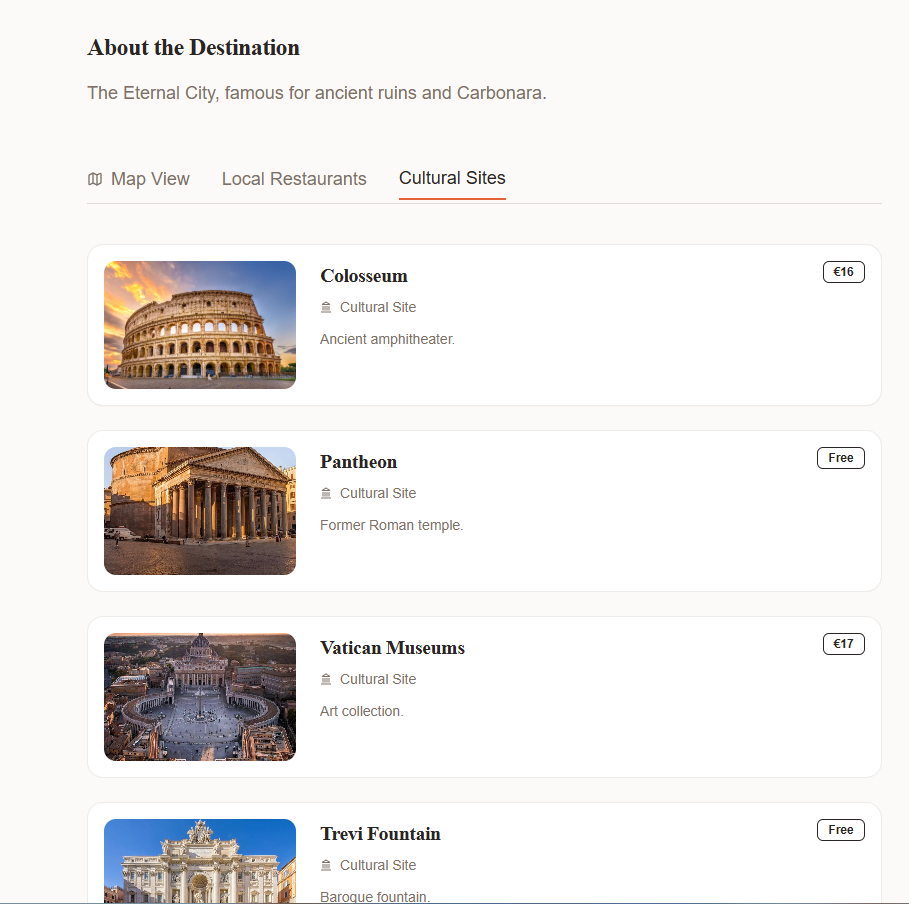
Task: Select the Cultural Sites tab
Action: 452,178
